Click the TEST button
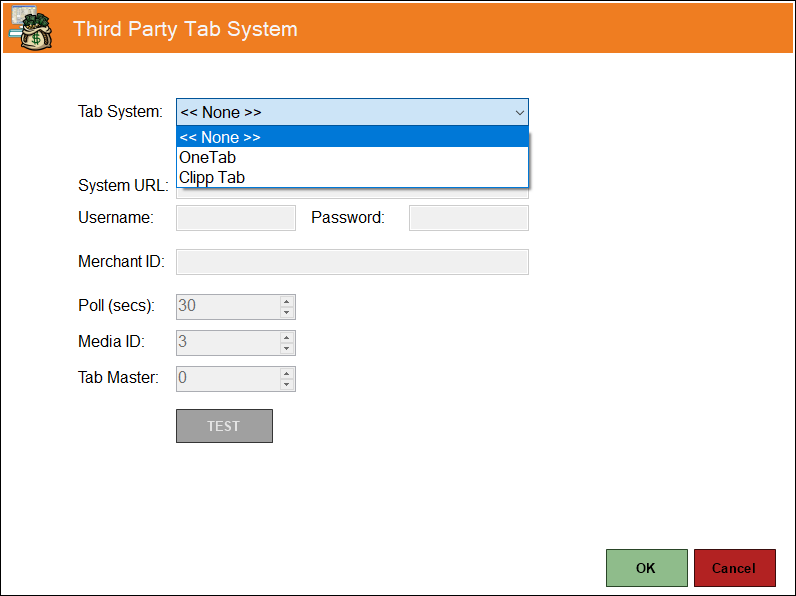The height and width of the screenshot is (596, 796). pos(224,426)
